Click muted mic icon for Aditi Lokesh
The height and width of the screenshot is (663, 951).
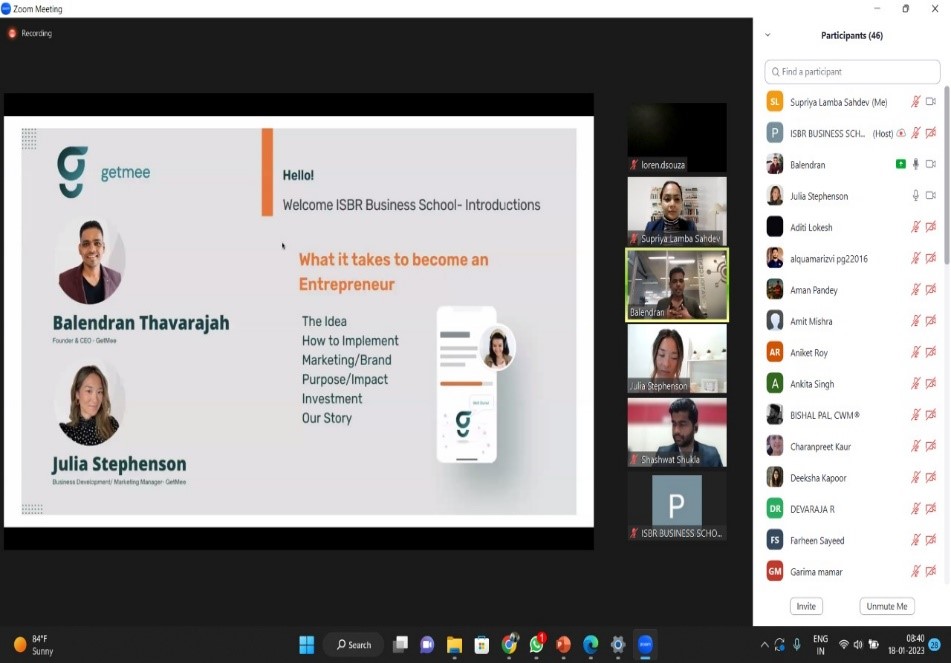[916, 227]
